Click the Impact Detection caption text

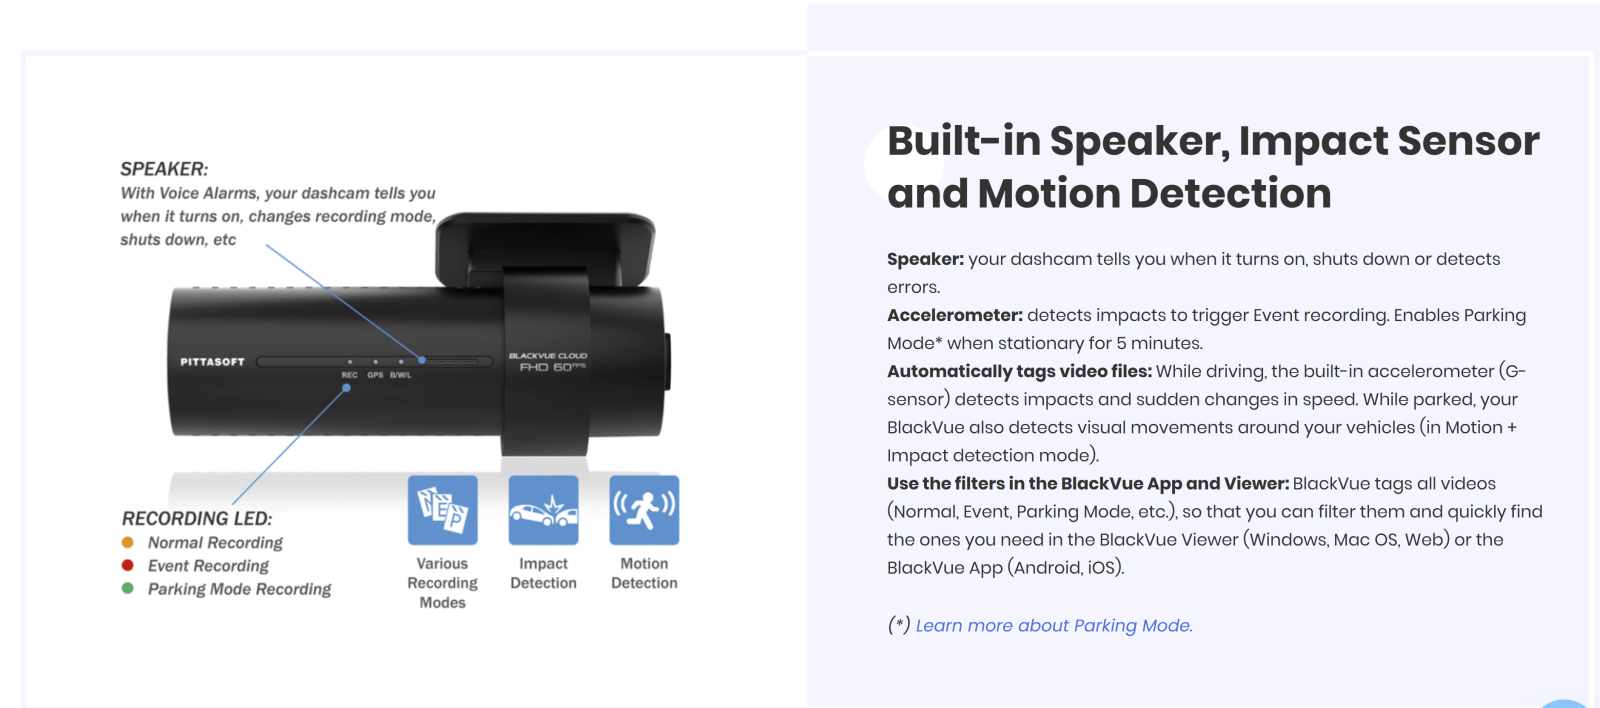point(544,573)
